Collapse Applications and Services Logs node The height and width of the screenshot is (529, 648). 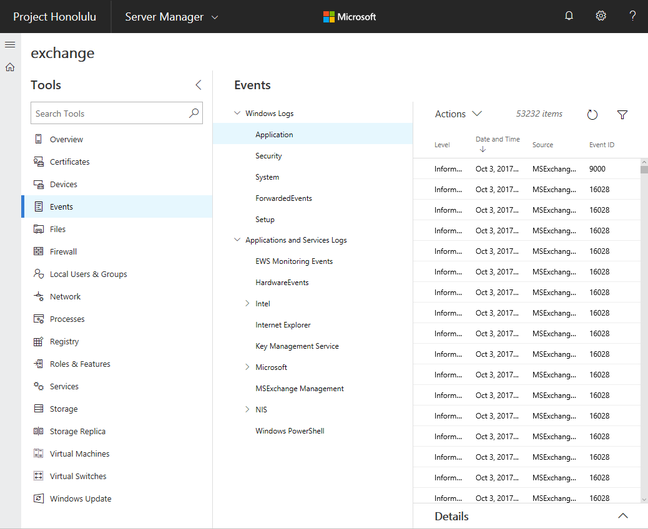click(237, 240)
